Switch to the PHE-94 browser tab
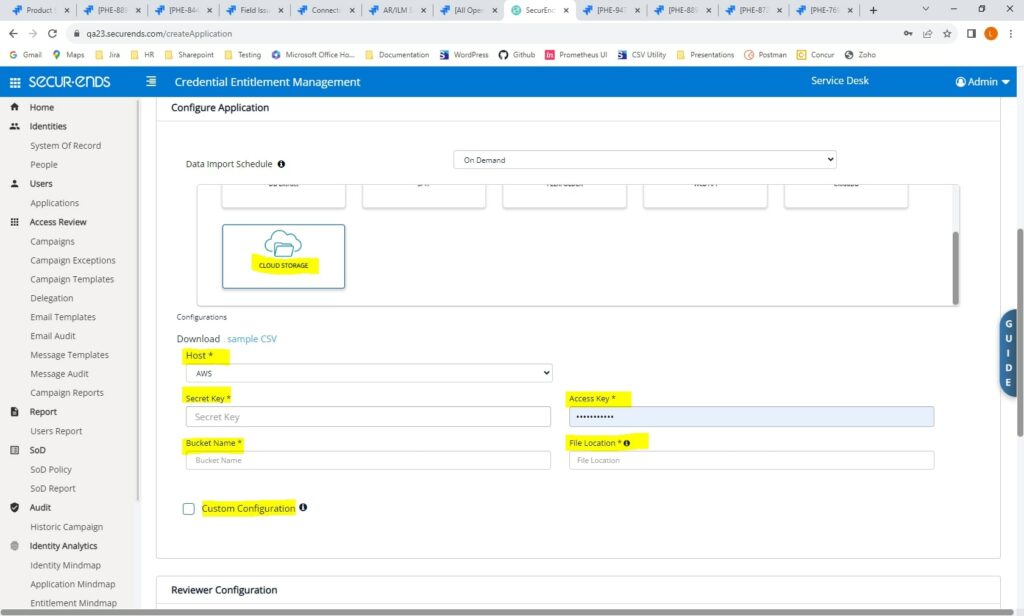This screenshot has height=616, width=1024. point(611,10)
